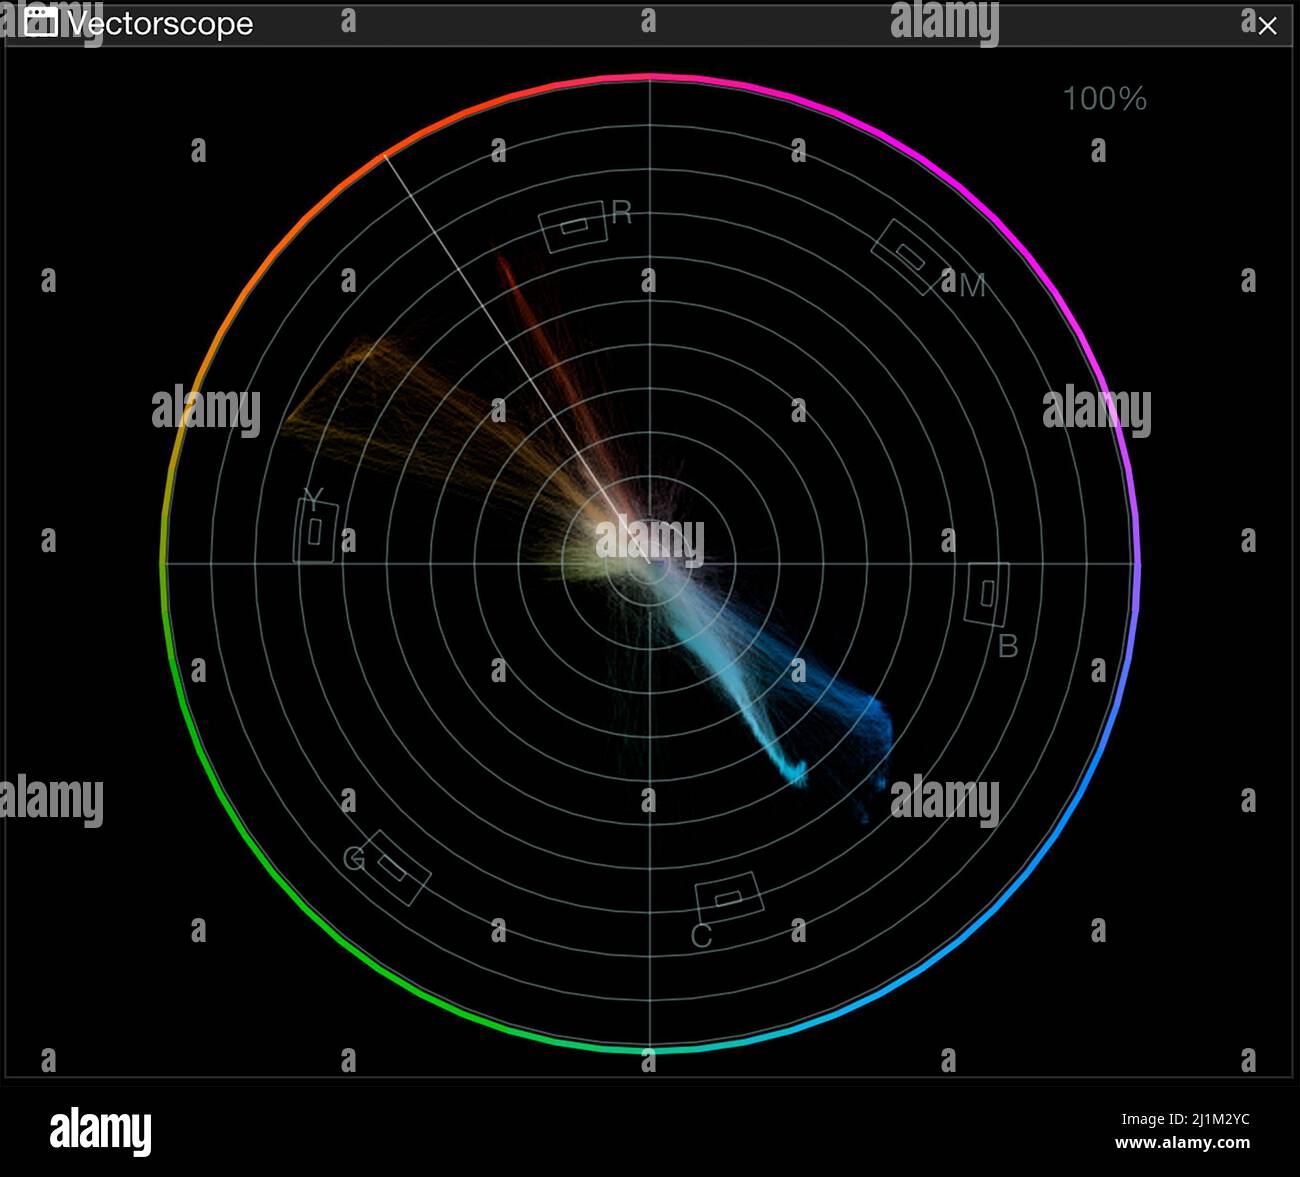Click the 100% scale label
Screen dimensions: 1300x1177
(1104, 98)
